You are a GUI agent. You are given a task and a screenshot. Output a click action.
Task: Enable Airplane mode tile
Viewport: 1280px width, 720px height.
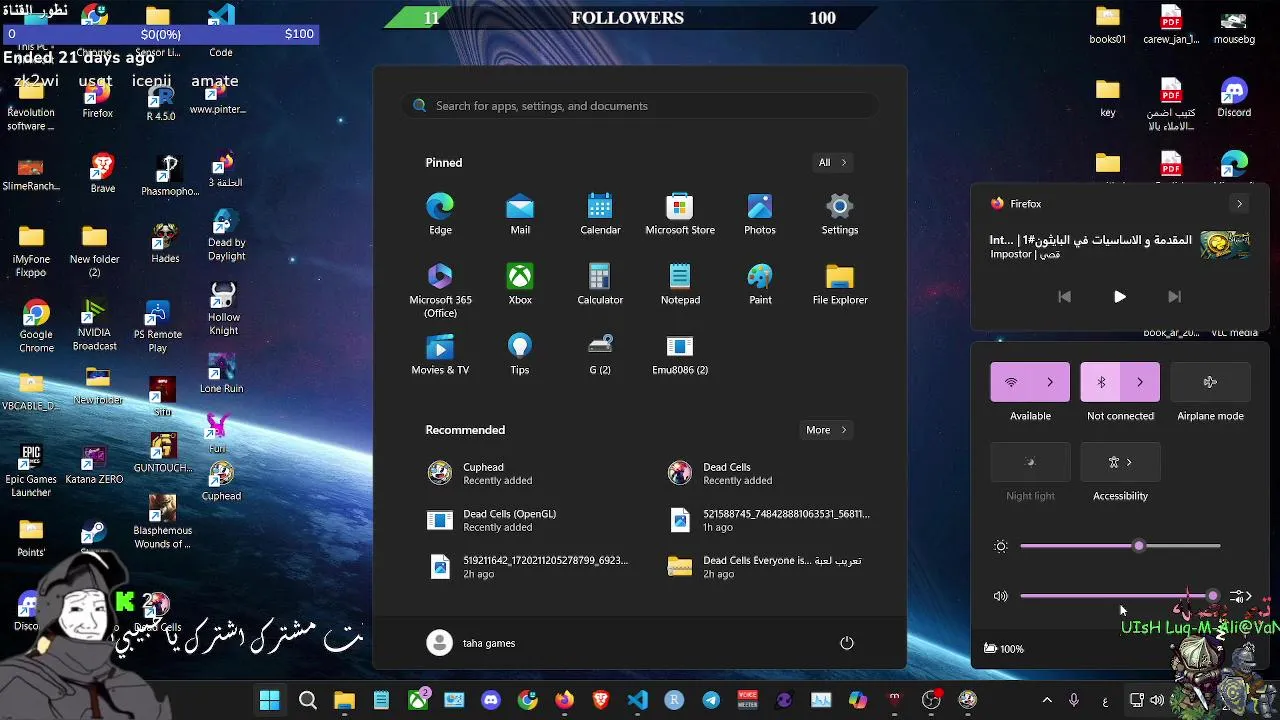[1210, 382]
